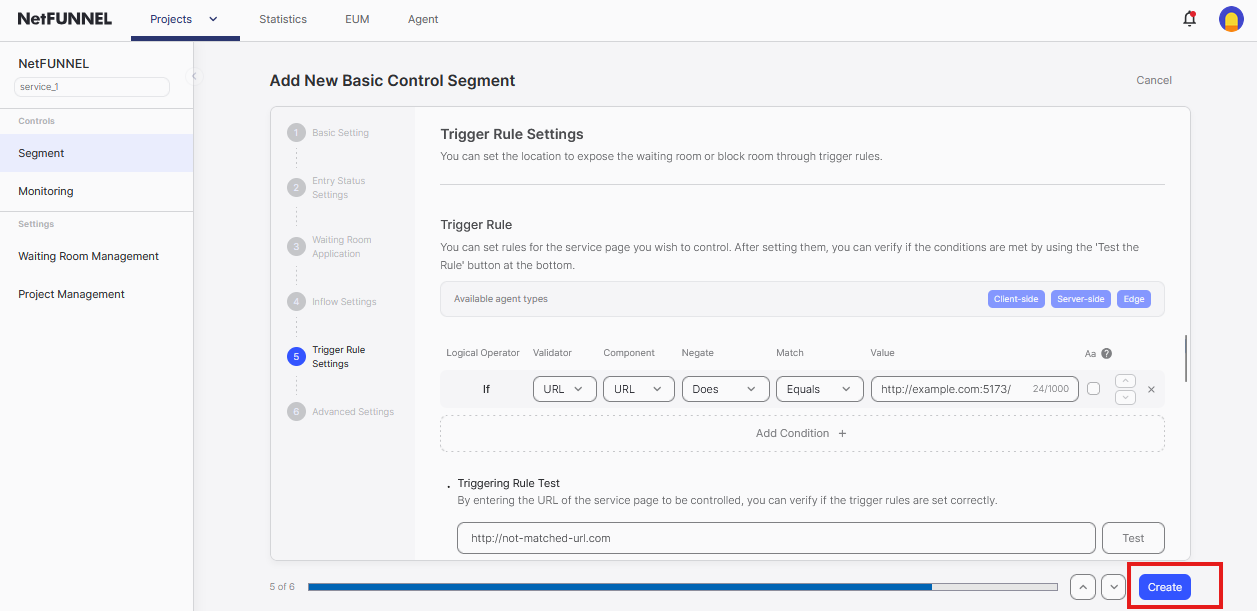
Task: Open the Does negate dropdown
Action: 725,389
